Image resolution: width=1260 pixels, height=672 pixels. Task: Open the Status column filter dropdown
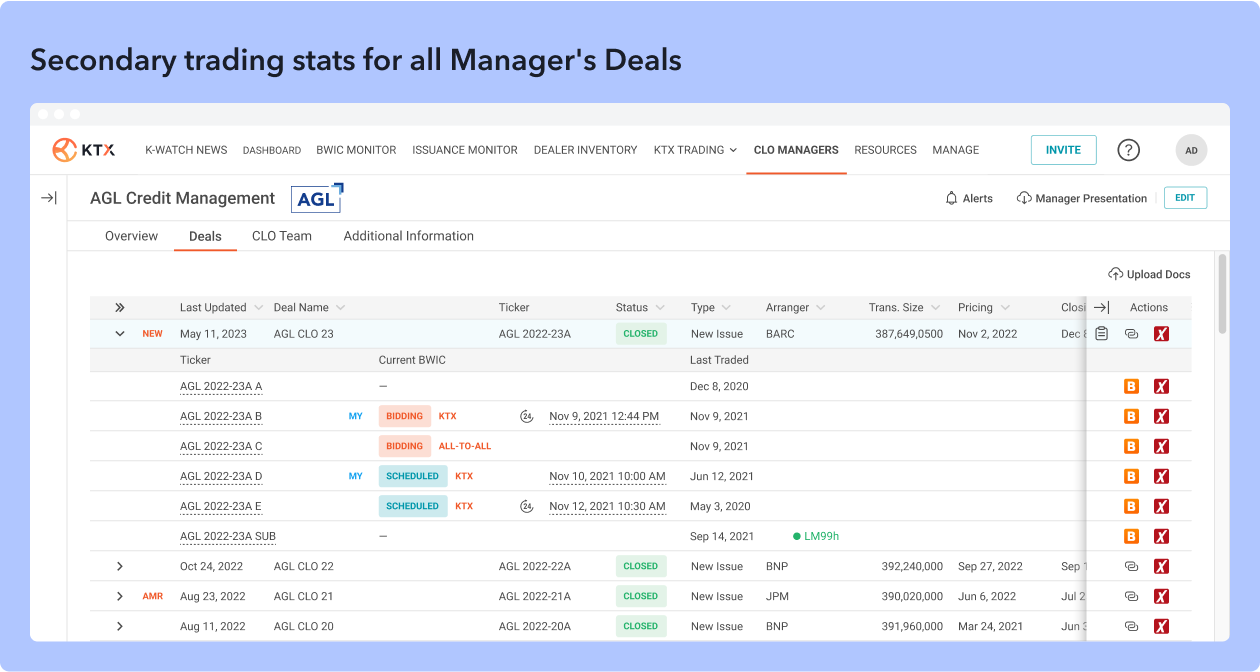point(661,308)
